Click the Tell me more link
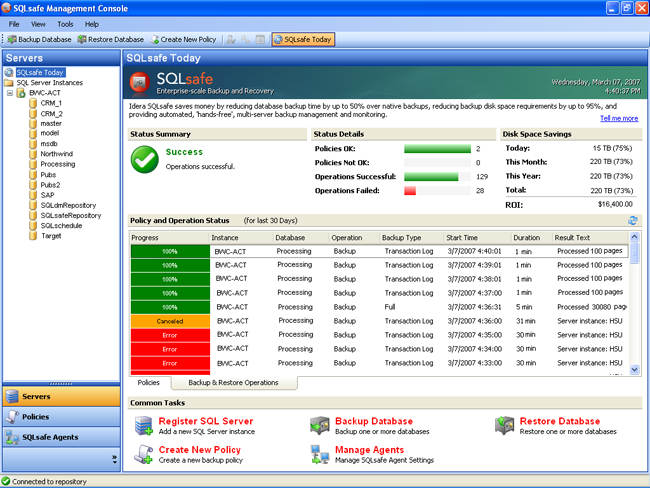 tap(619, 119)
